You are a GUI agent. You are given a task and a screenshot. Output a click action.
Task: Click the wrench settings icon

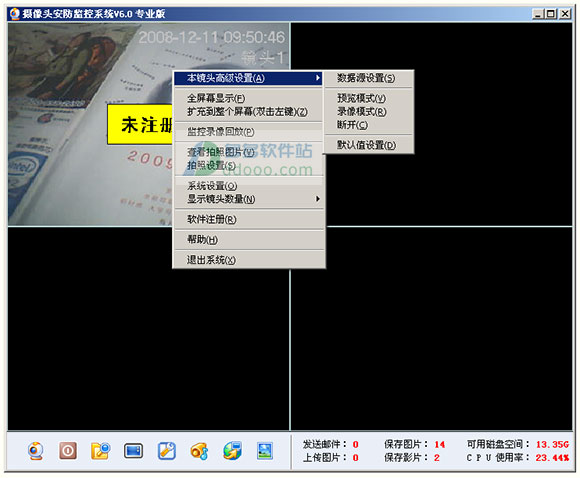click(166, 451)
